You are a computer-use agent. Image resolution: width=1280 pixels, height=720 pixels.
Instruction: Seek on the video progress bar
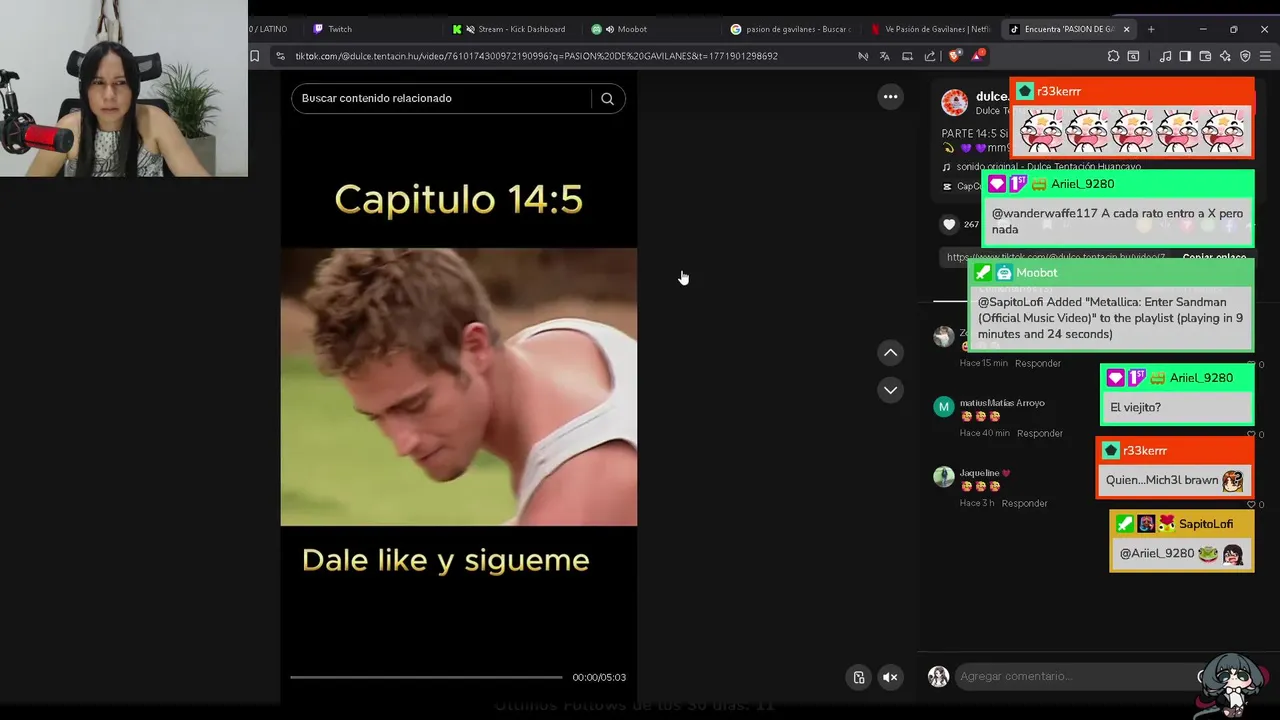tap(426, 677)
